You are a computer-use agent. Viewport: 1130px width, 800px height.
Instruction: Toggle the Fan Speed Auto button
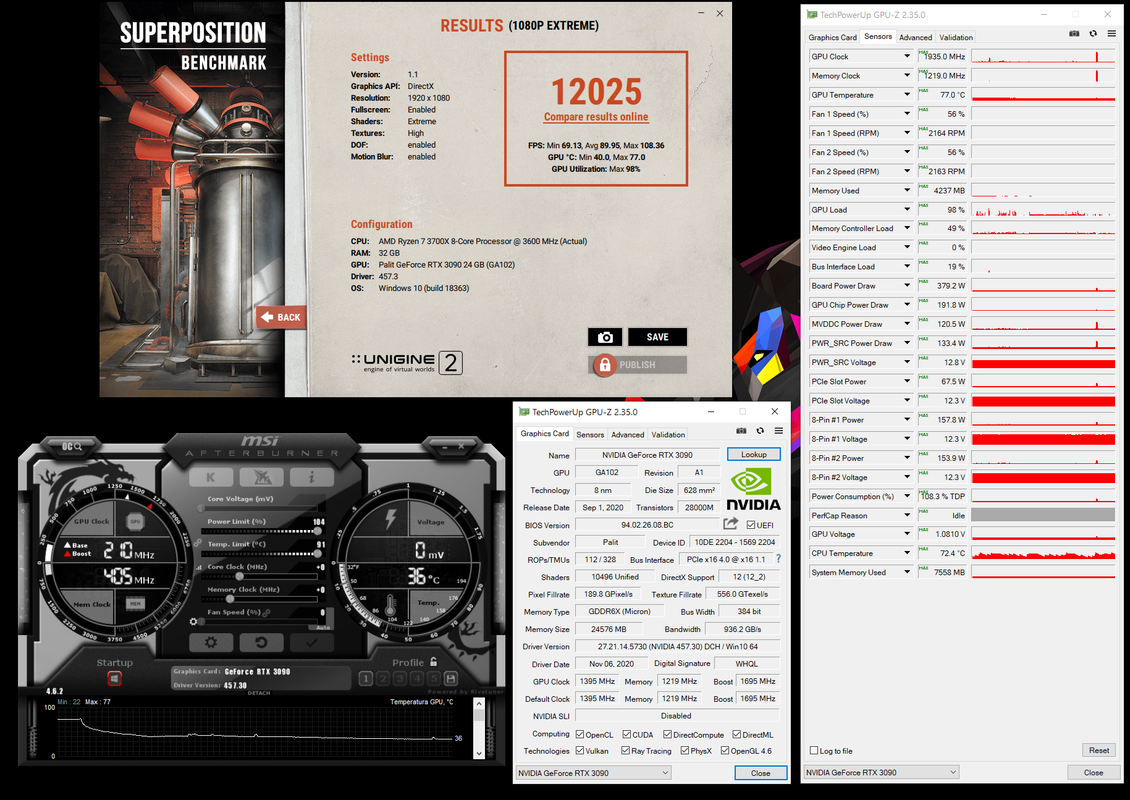point(323,627)
